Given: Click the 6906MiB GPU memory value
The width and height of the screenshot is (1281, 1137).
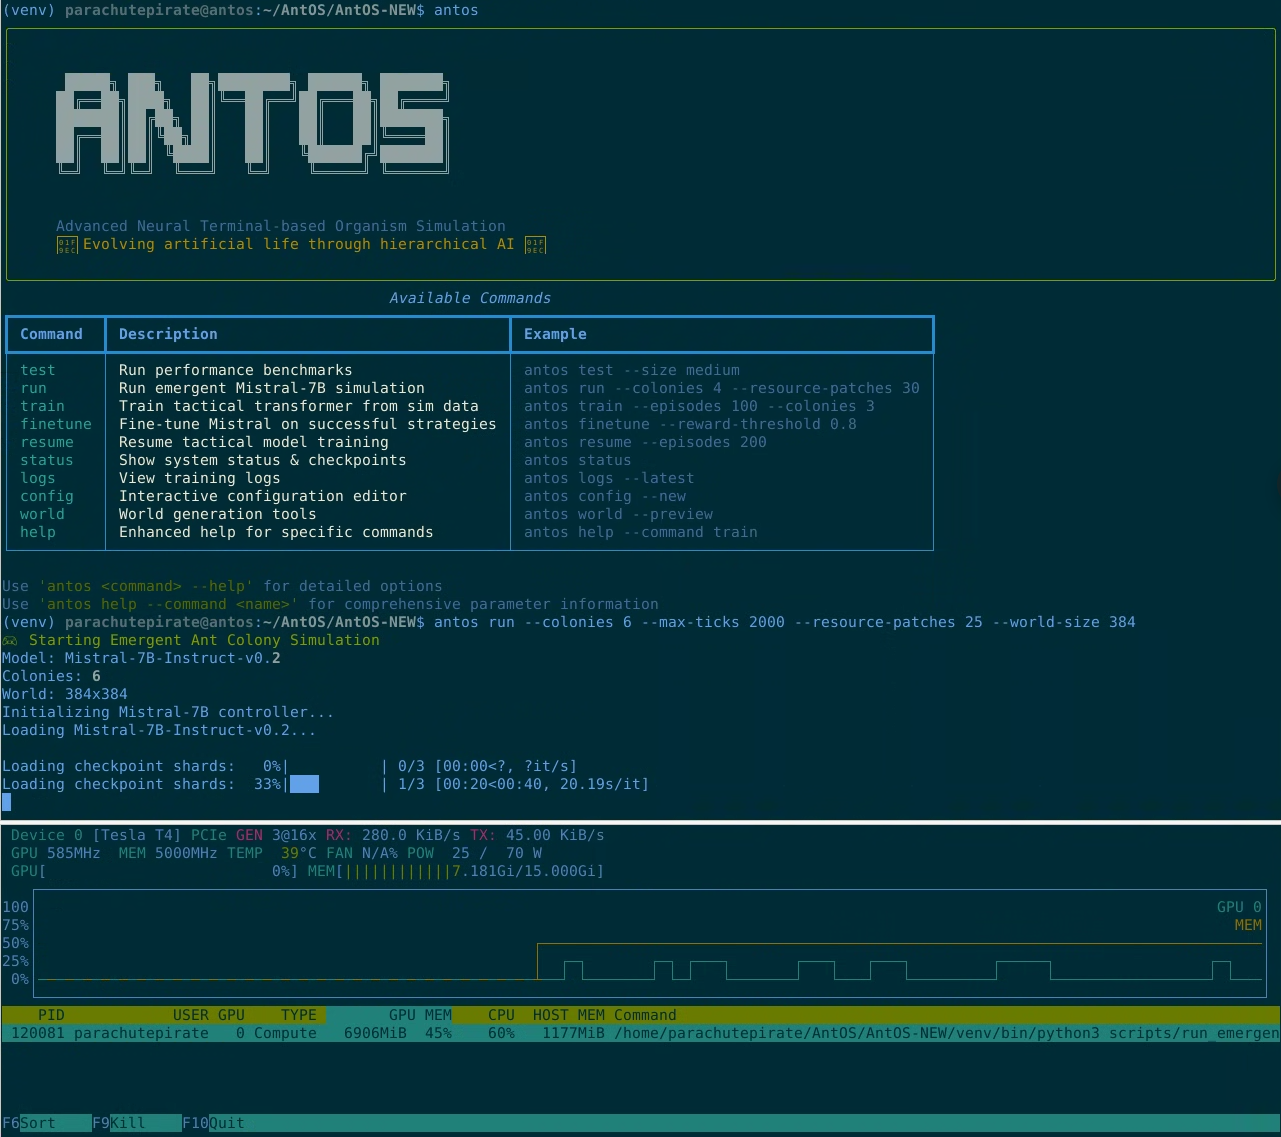Looking at the screenshot, I should [375, 1033].
